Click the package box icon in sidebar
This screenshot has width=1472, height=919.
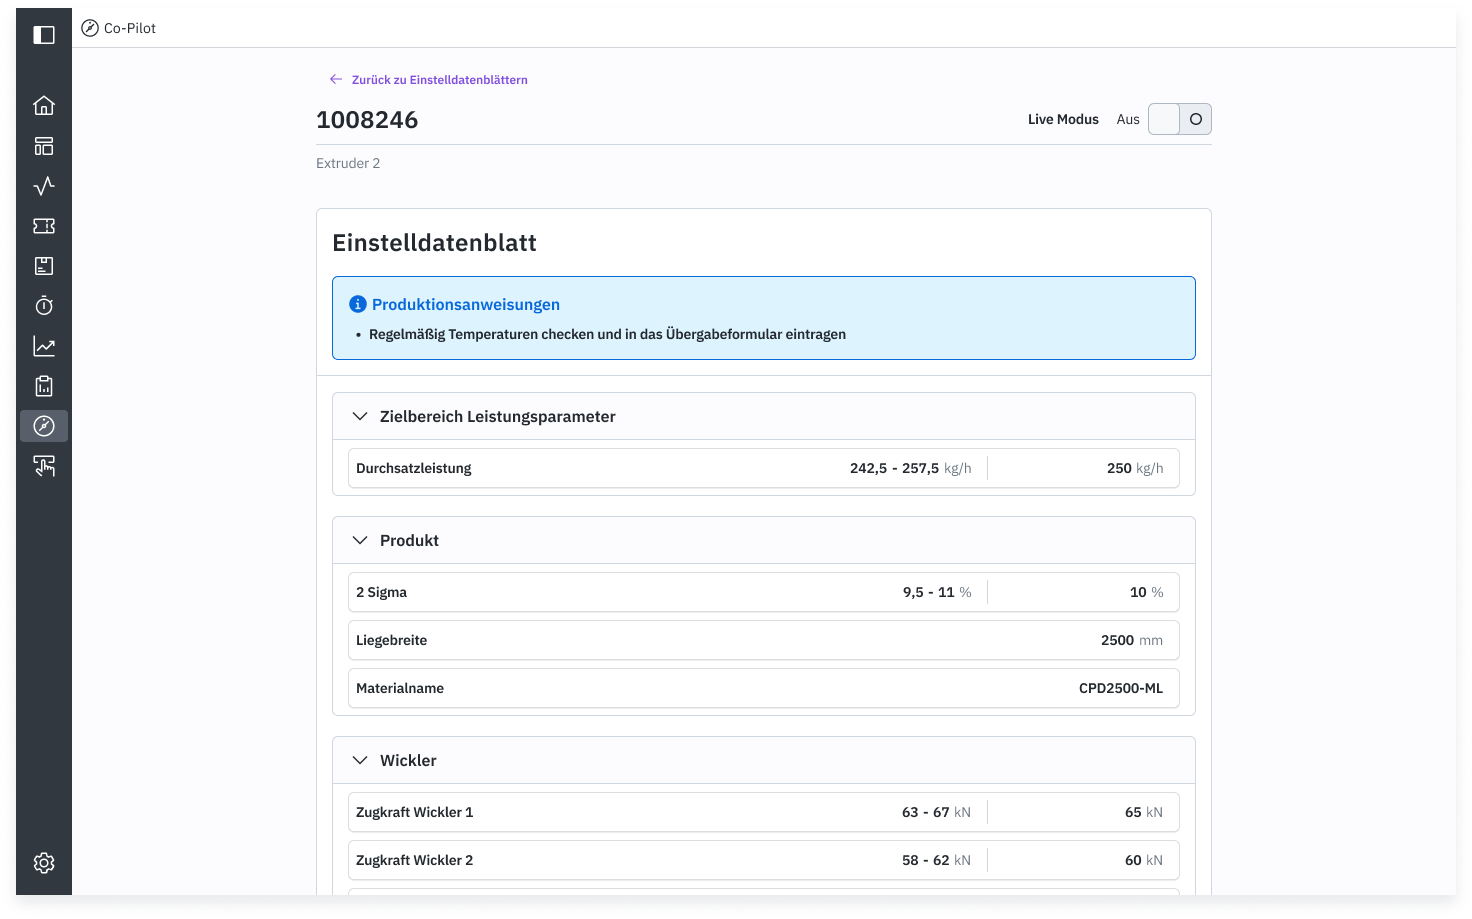44,266
